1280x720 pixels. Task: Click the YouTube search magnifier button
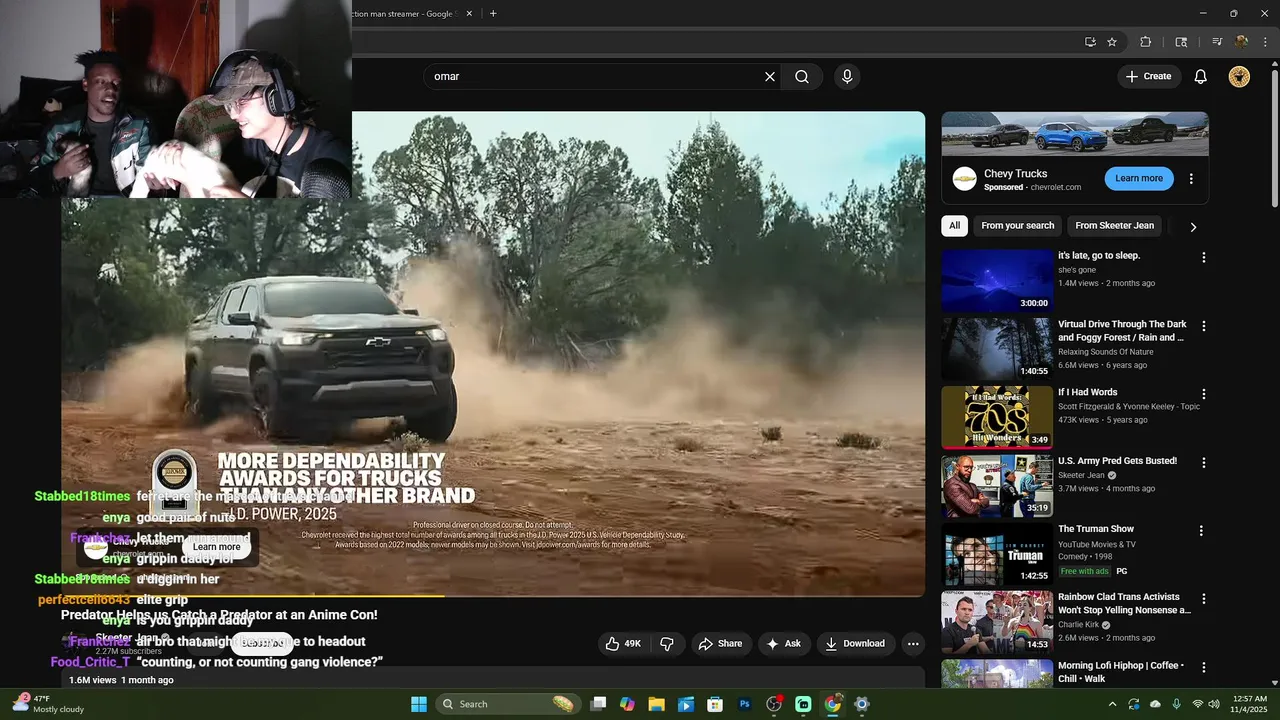coord(802,76)
